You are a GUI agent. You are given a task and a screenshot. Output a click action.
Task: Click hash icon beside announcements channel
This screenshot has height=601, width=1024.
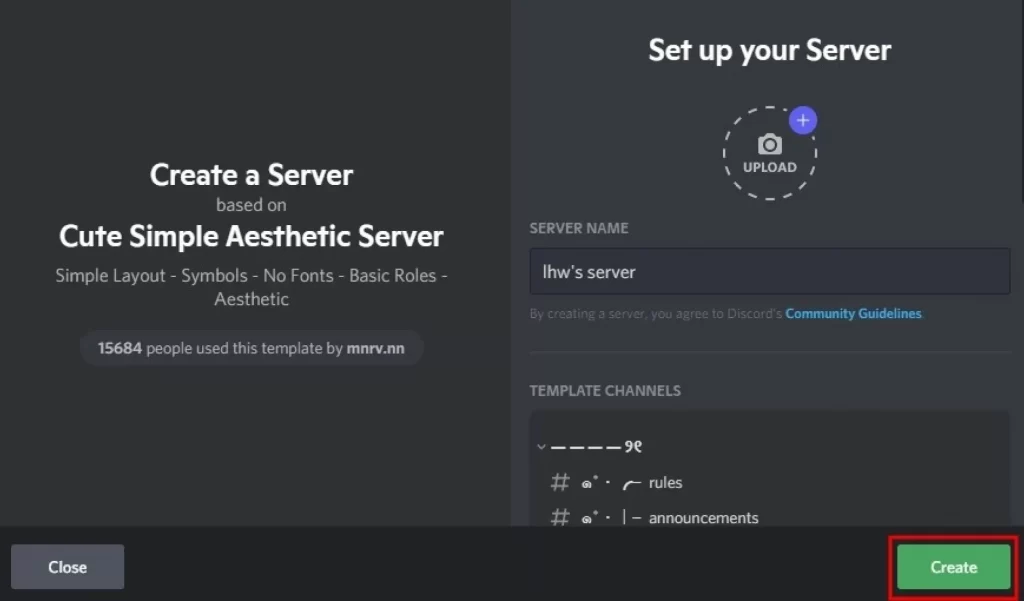coord(560,517)
